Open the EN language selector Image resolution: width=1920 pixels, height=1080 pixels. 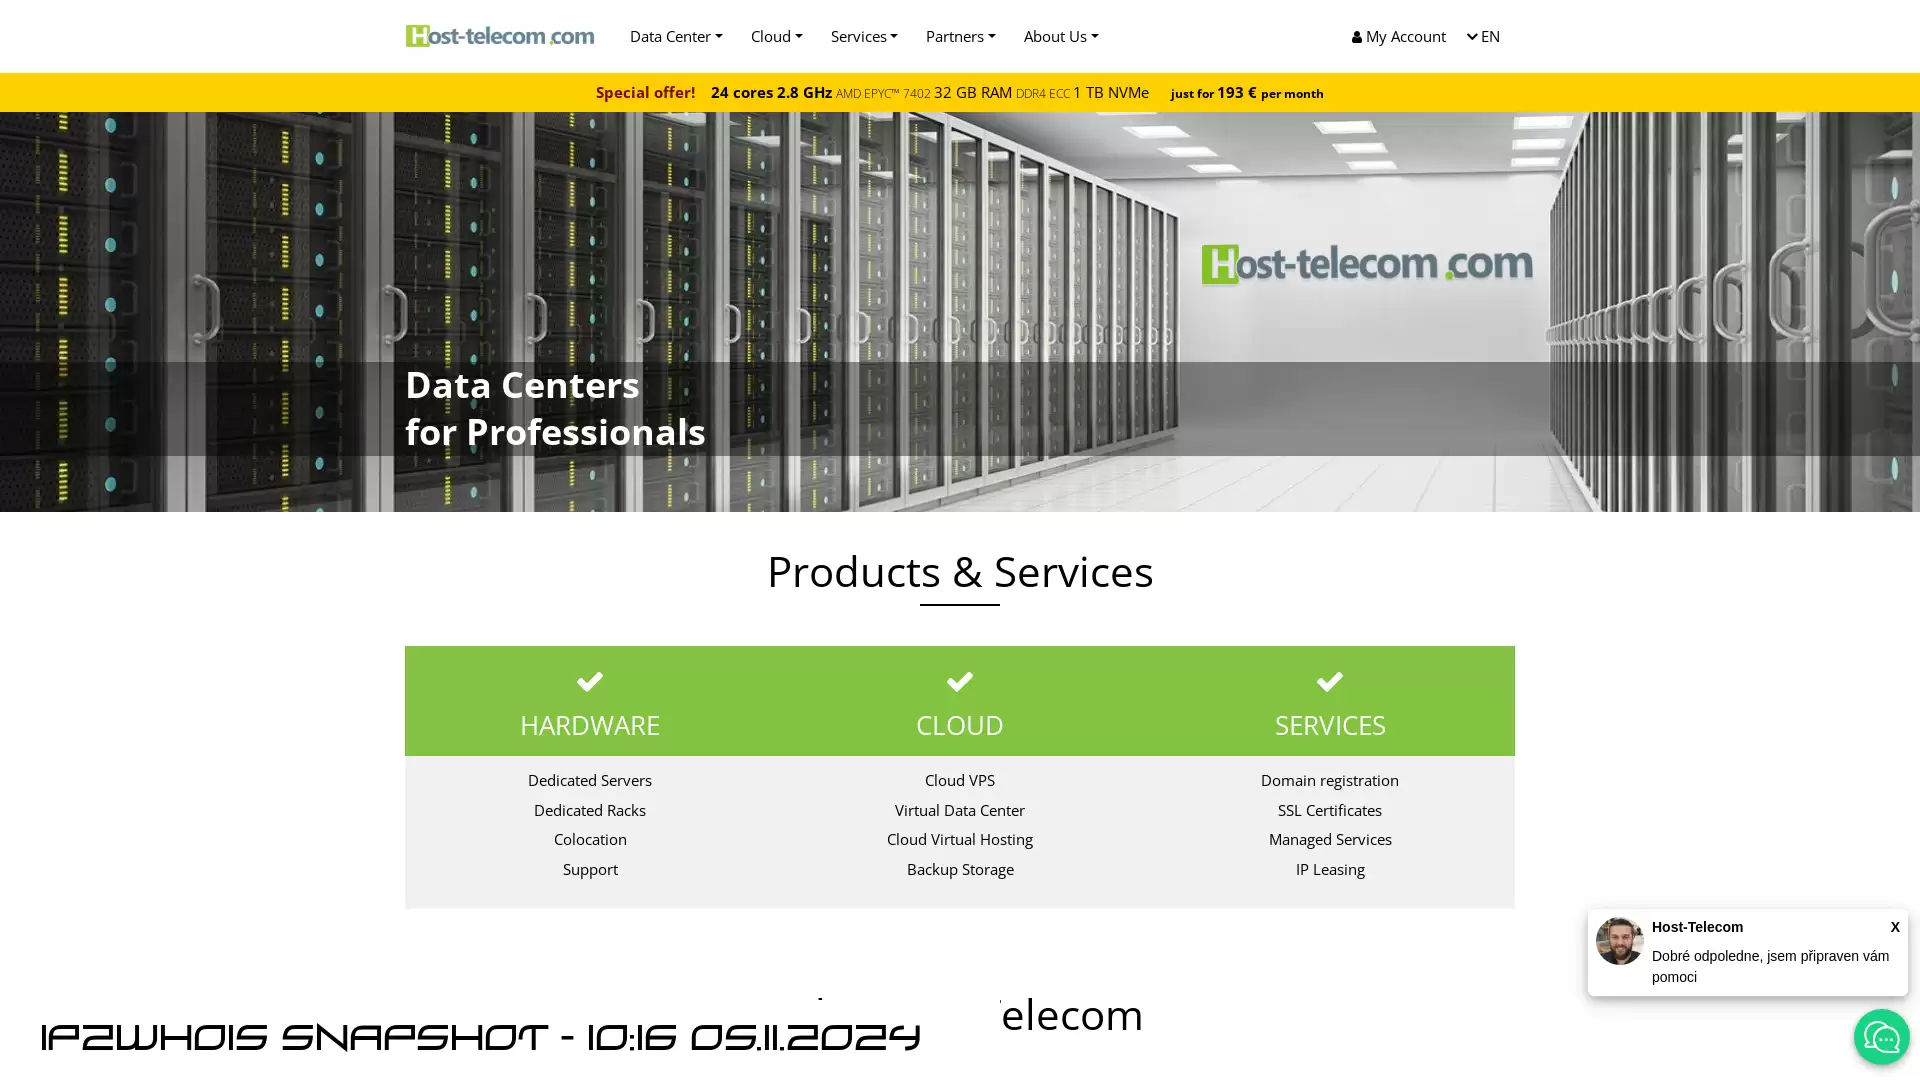click(1483, 36)
